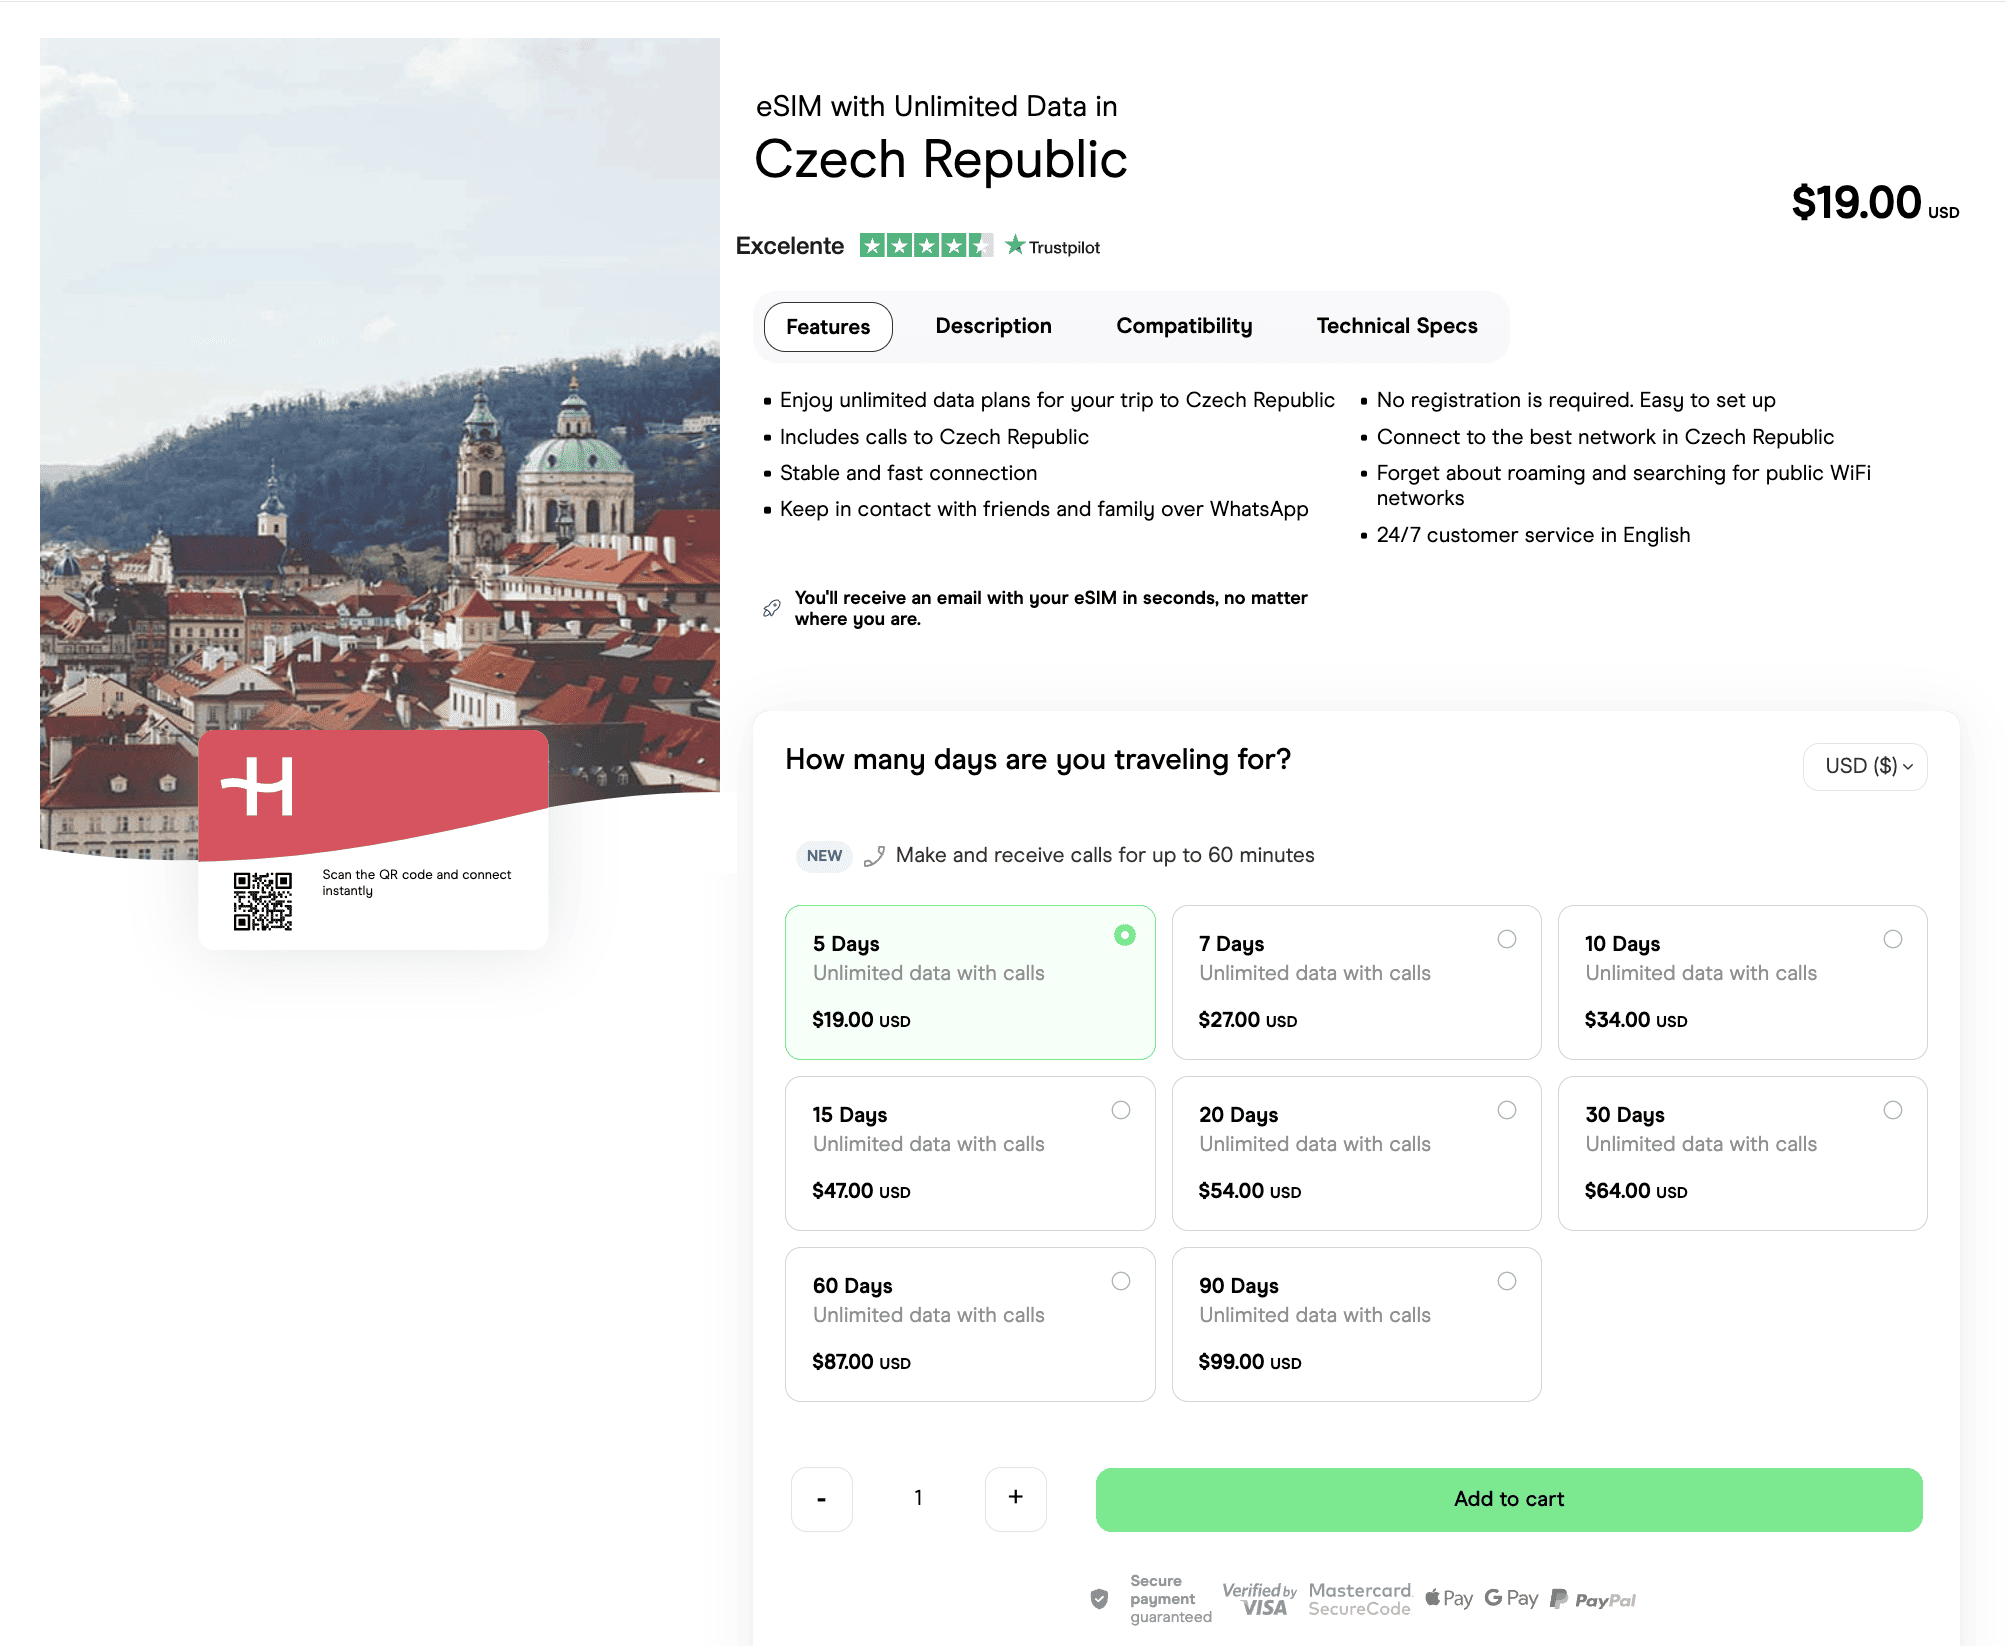Viewport: 2006px width, 1646px height.
Task: Open the Technical Specs tab
Action: click(x=1396, y=326)
